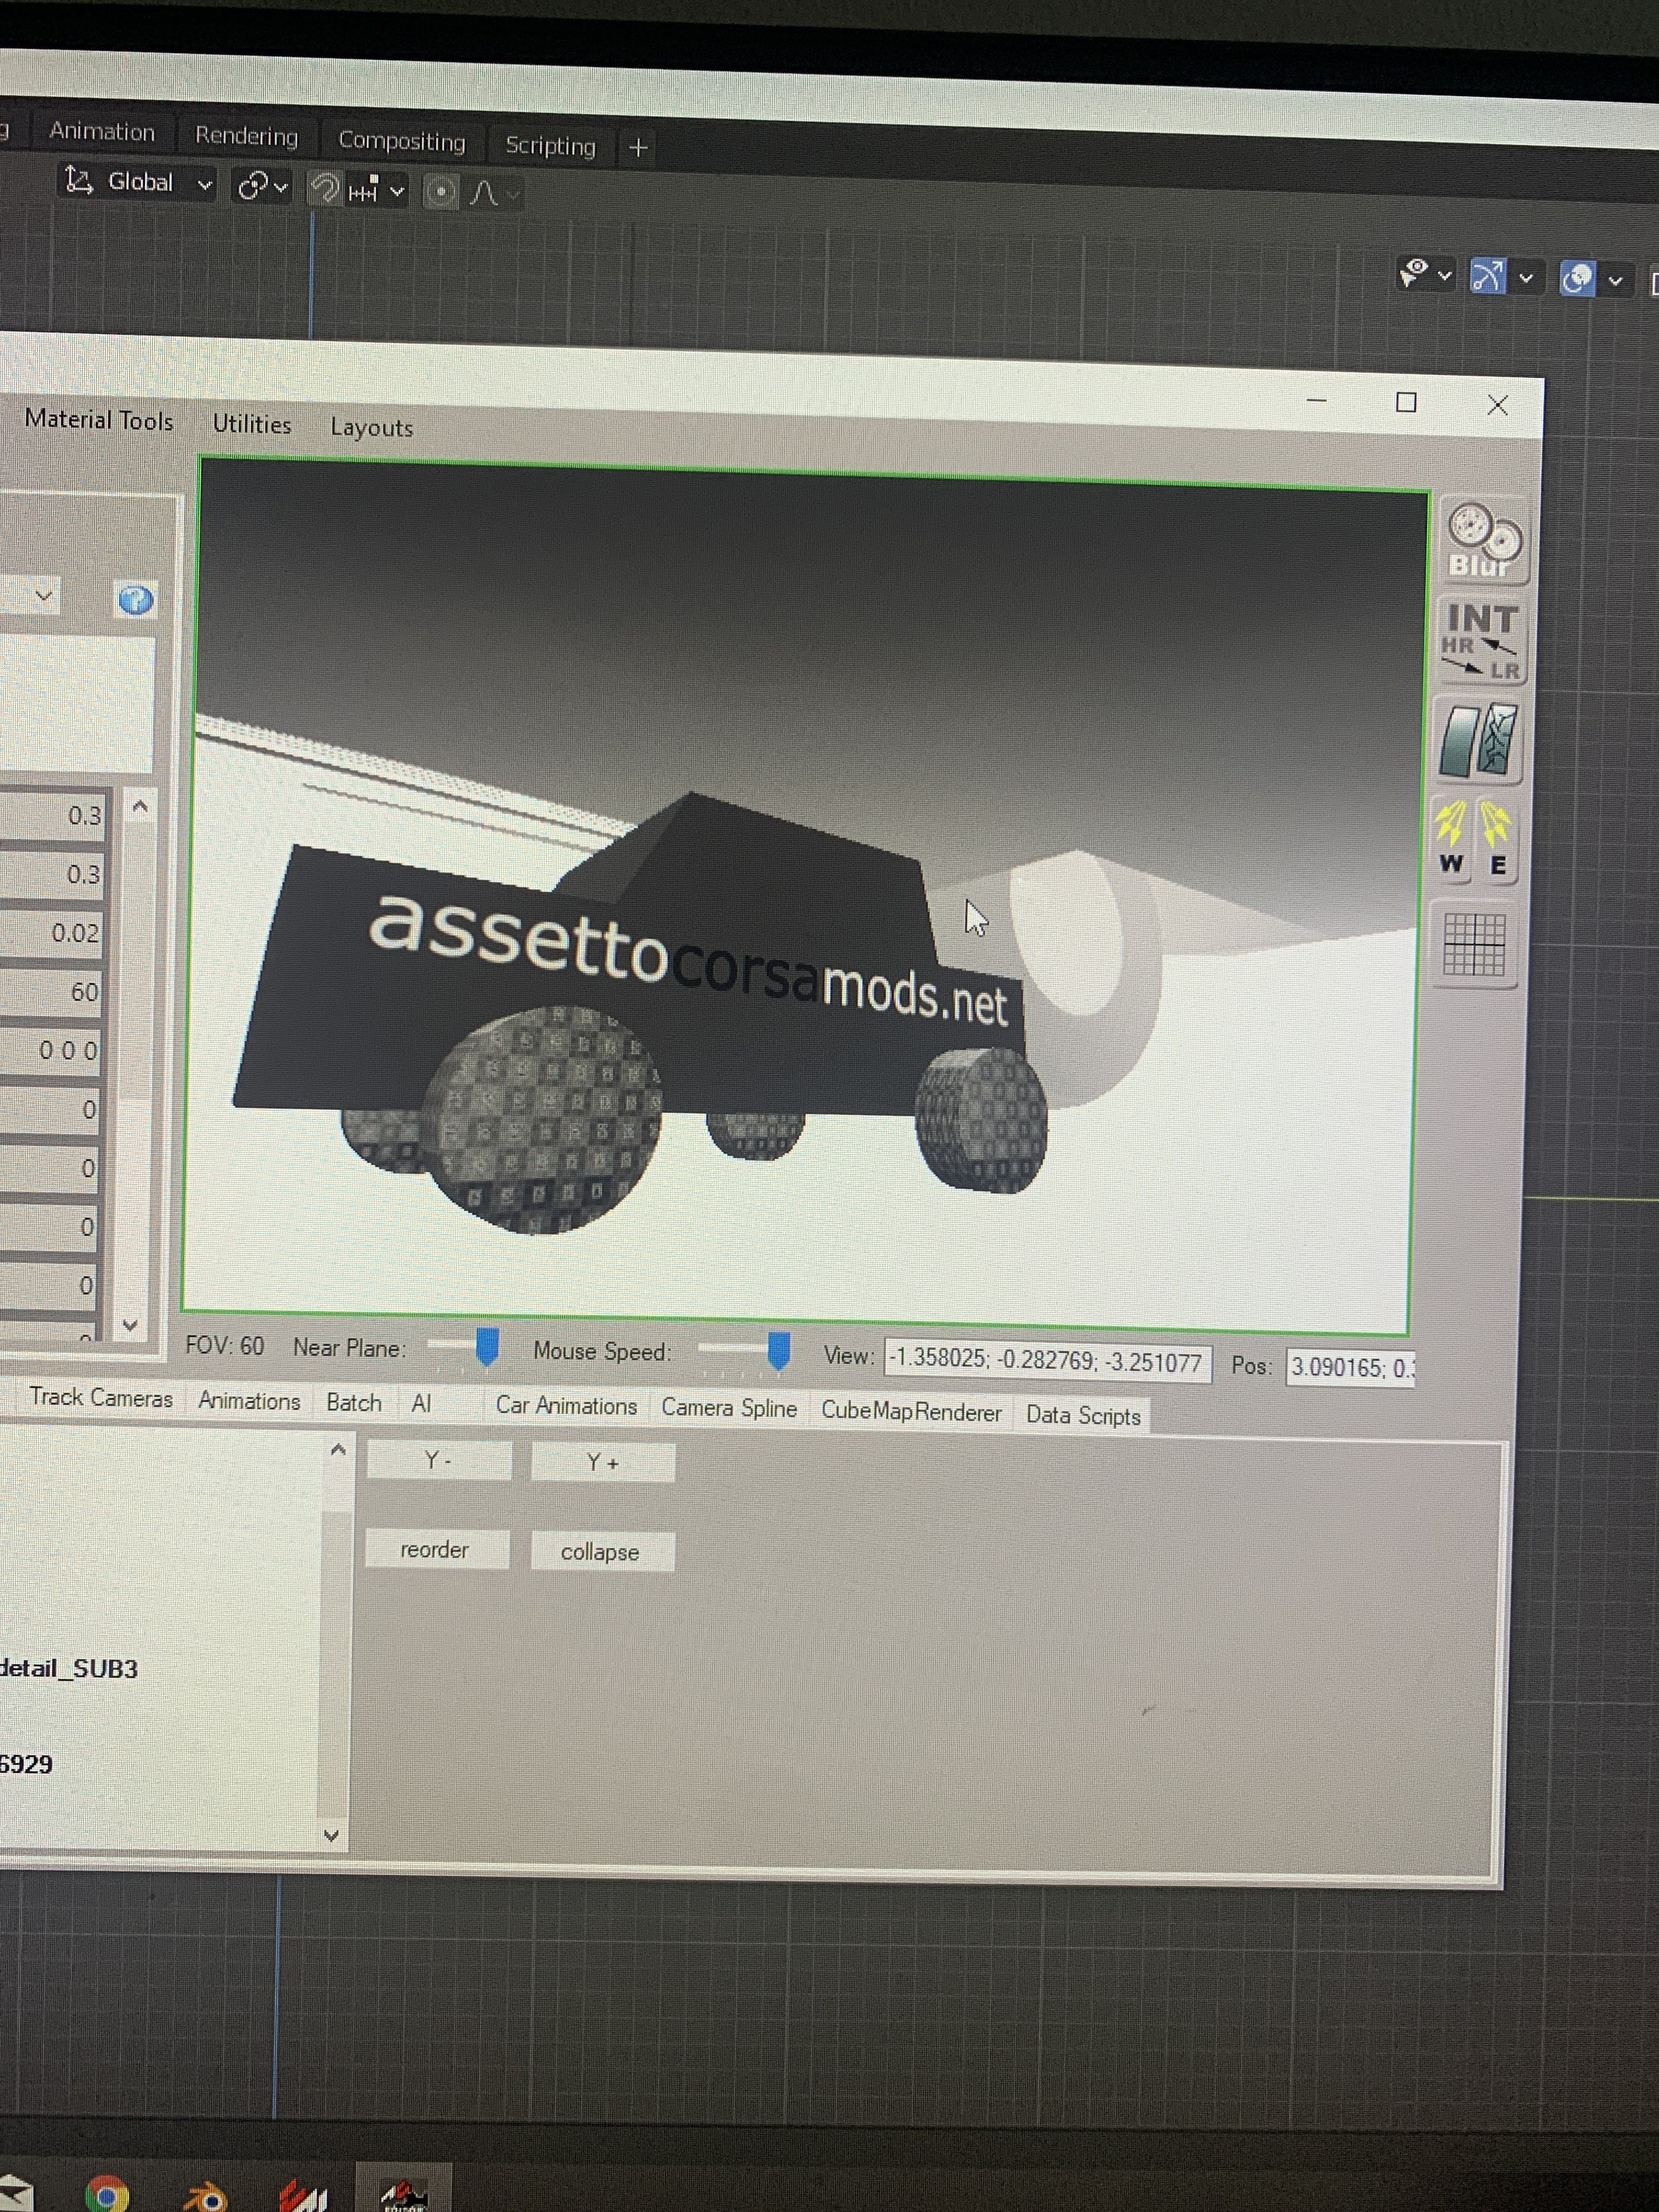Expand overlays options dropdown arrow
Viewport: 1659px width, 2212px height.
coord(1615,281)
